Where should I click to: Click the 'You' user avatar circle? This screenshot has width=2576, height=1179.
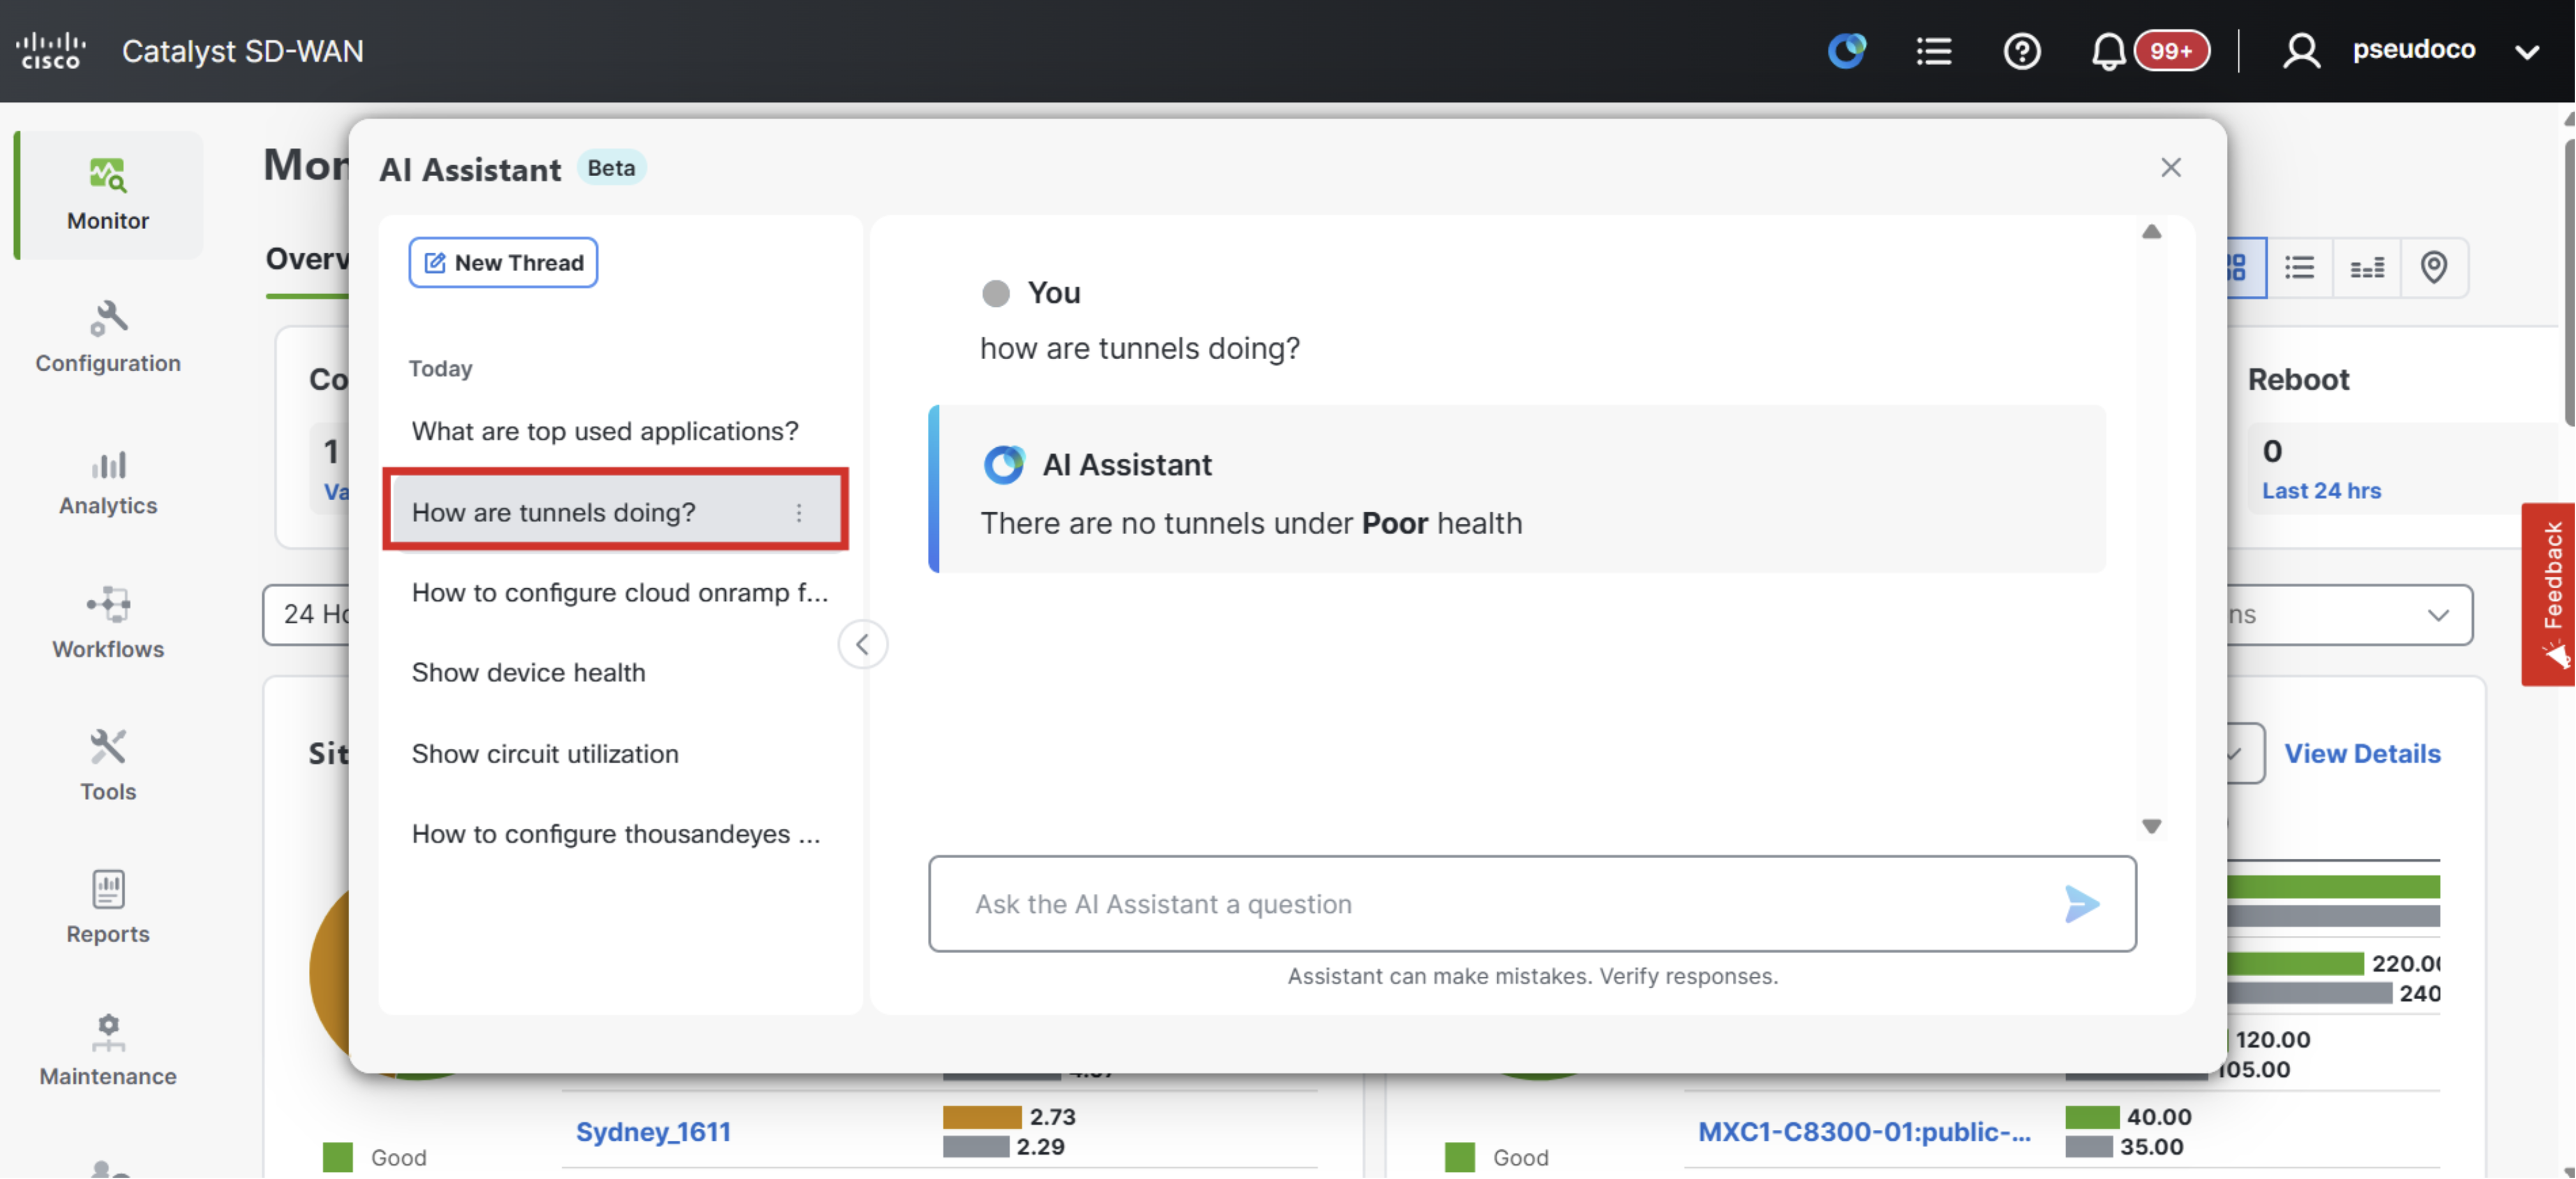click(995, 293)
